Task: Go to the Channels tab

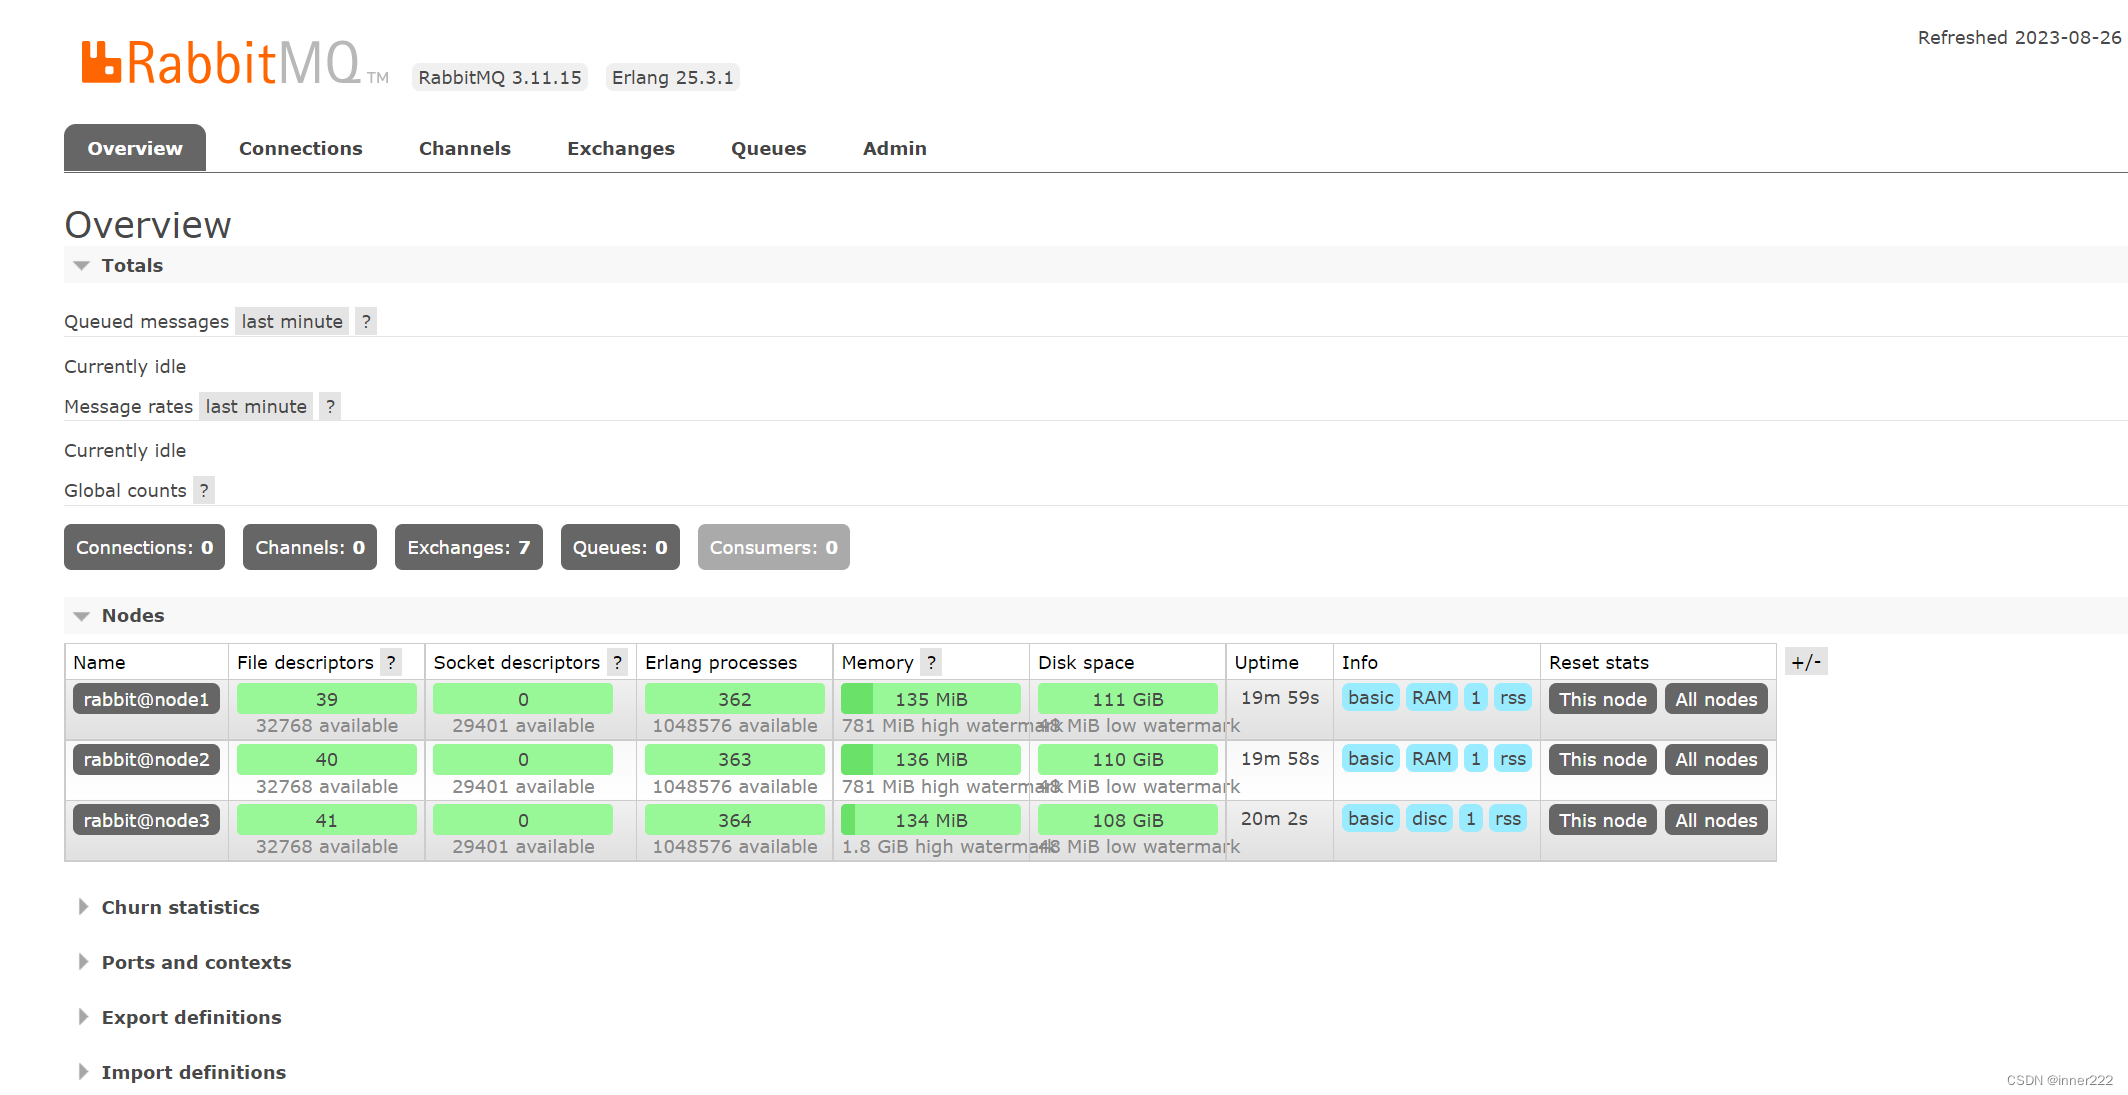Action: [x=465, y=148]
